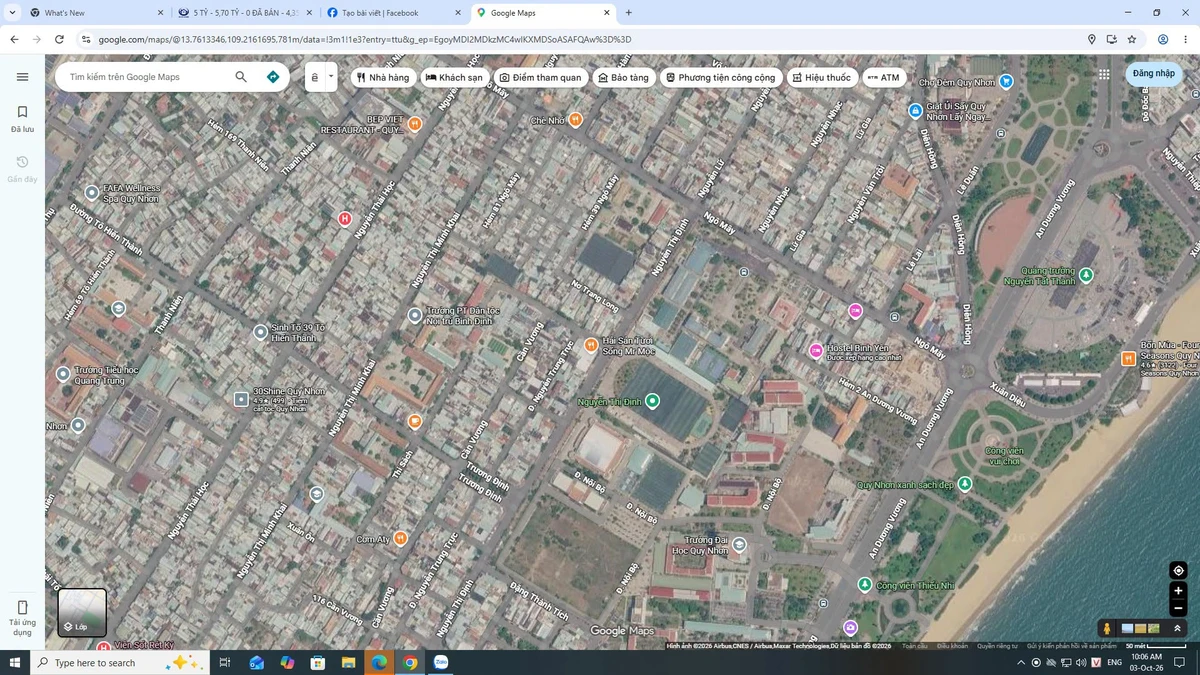Filter map by Điểm tham quan

pyautogui.click(x=540, y=77)
